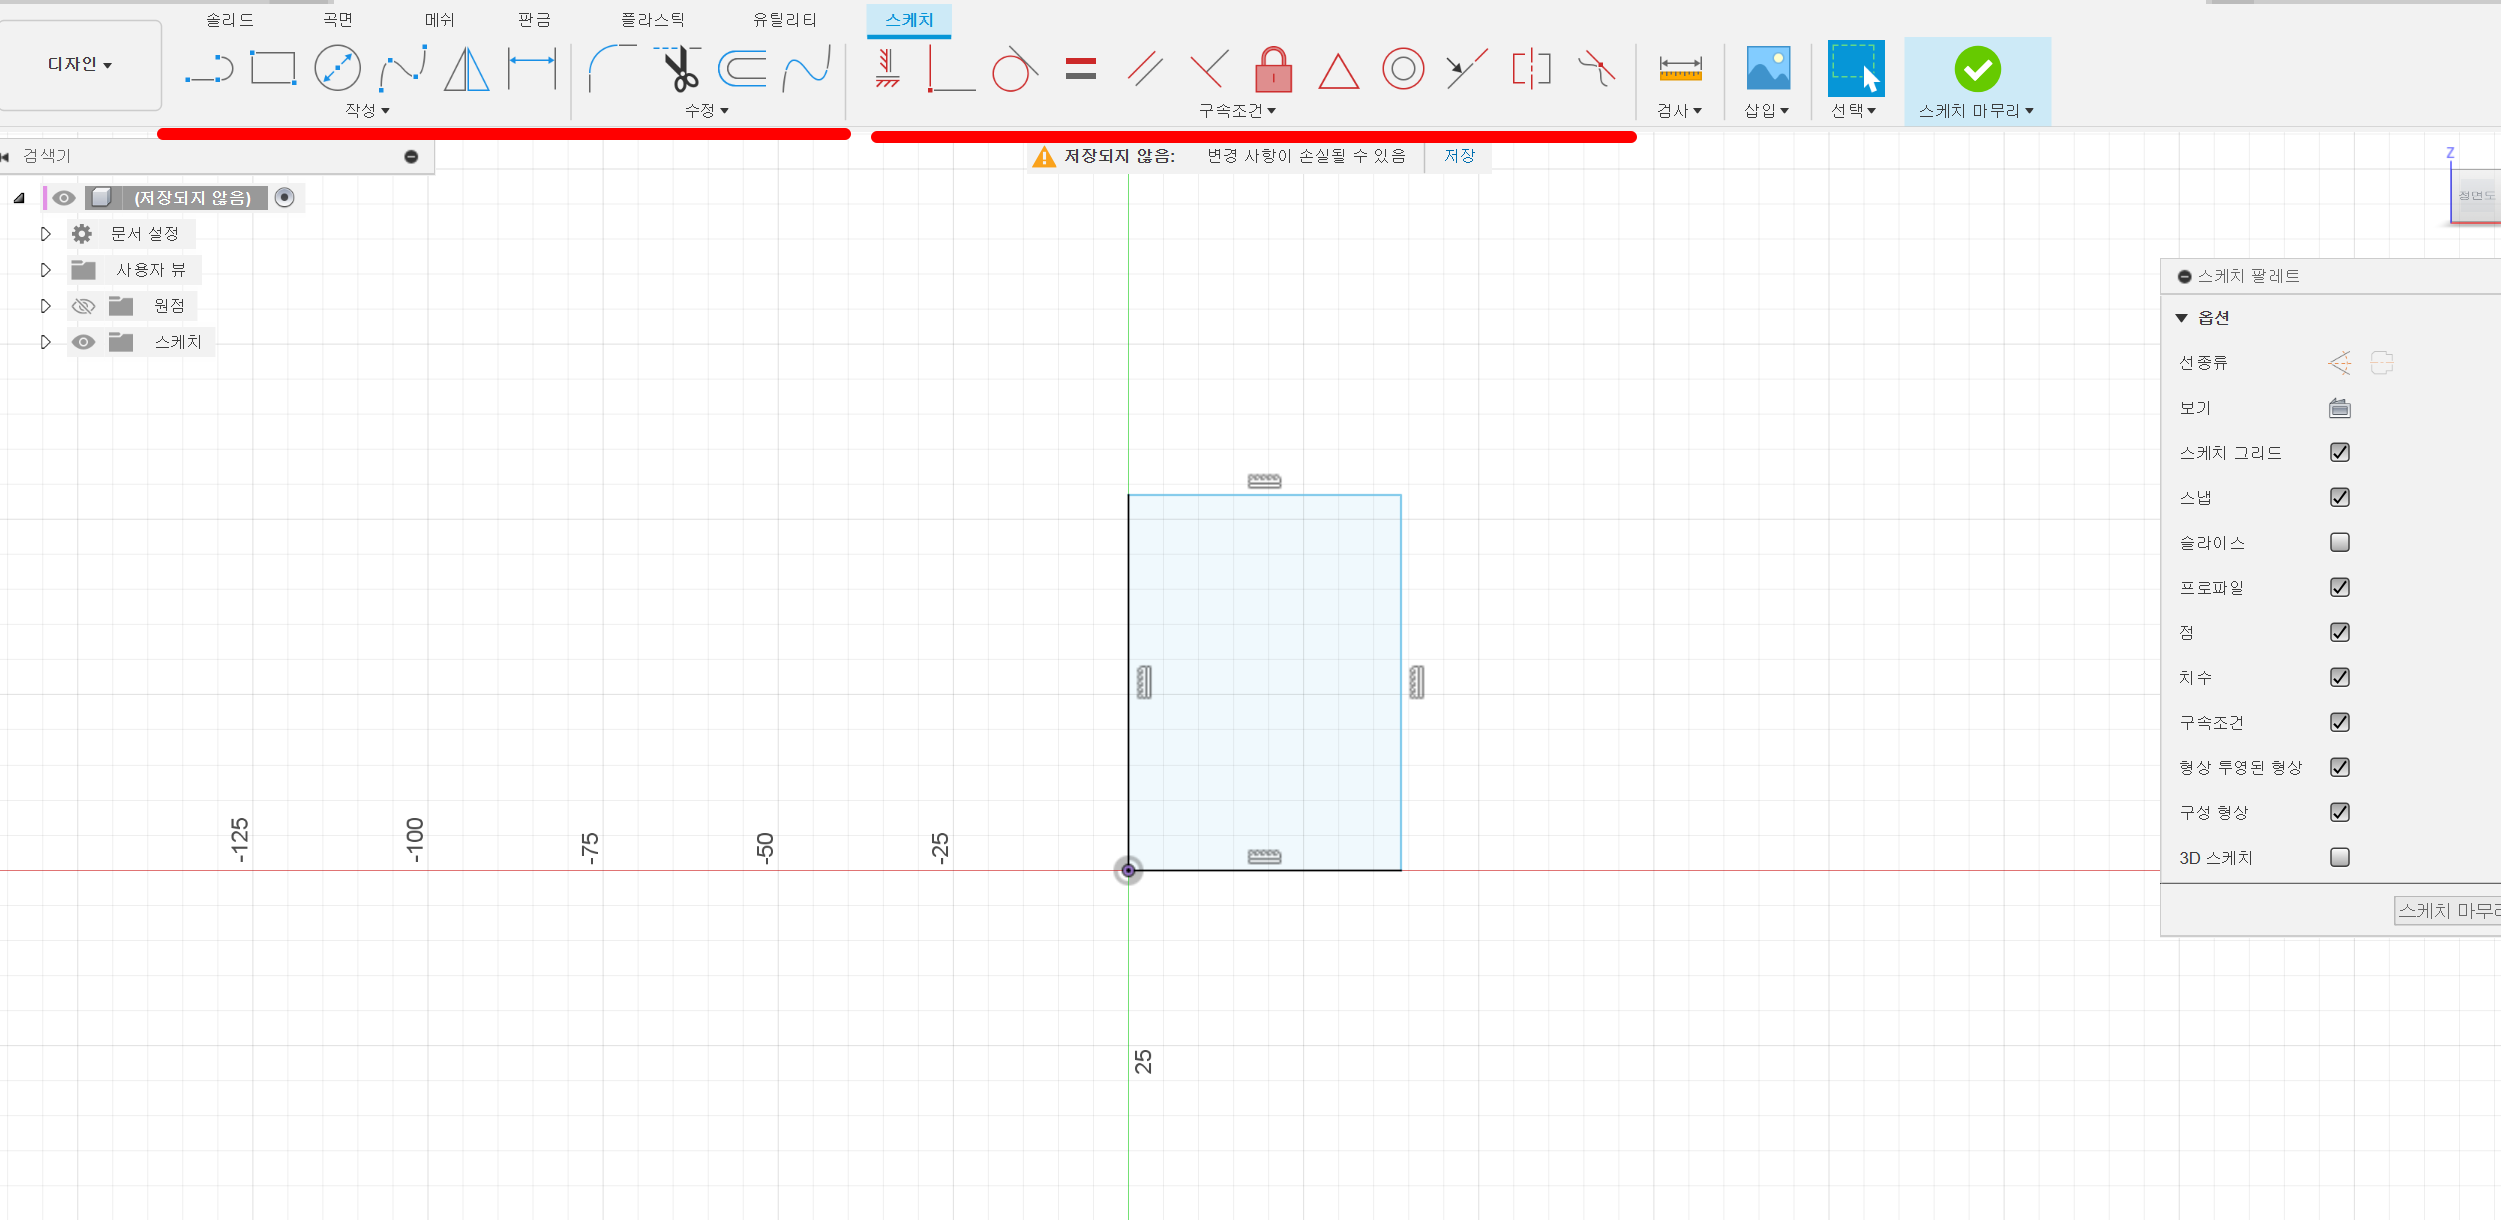2501x1220 pixels.
Task: Open the 구속조건 dropdown menu
Action: [1237, 110]
